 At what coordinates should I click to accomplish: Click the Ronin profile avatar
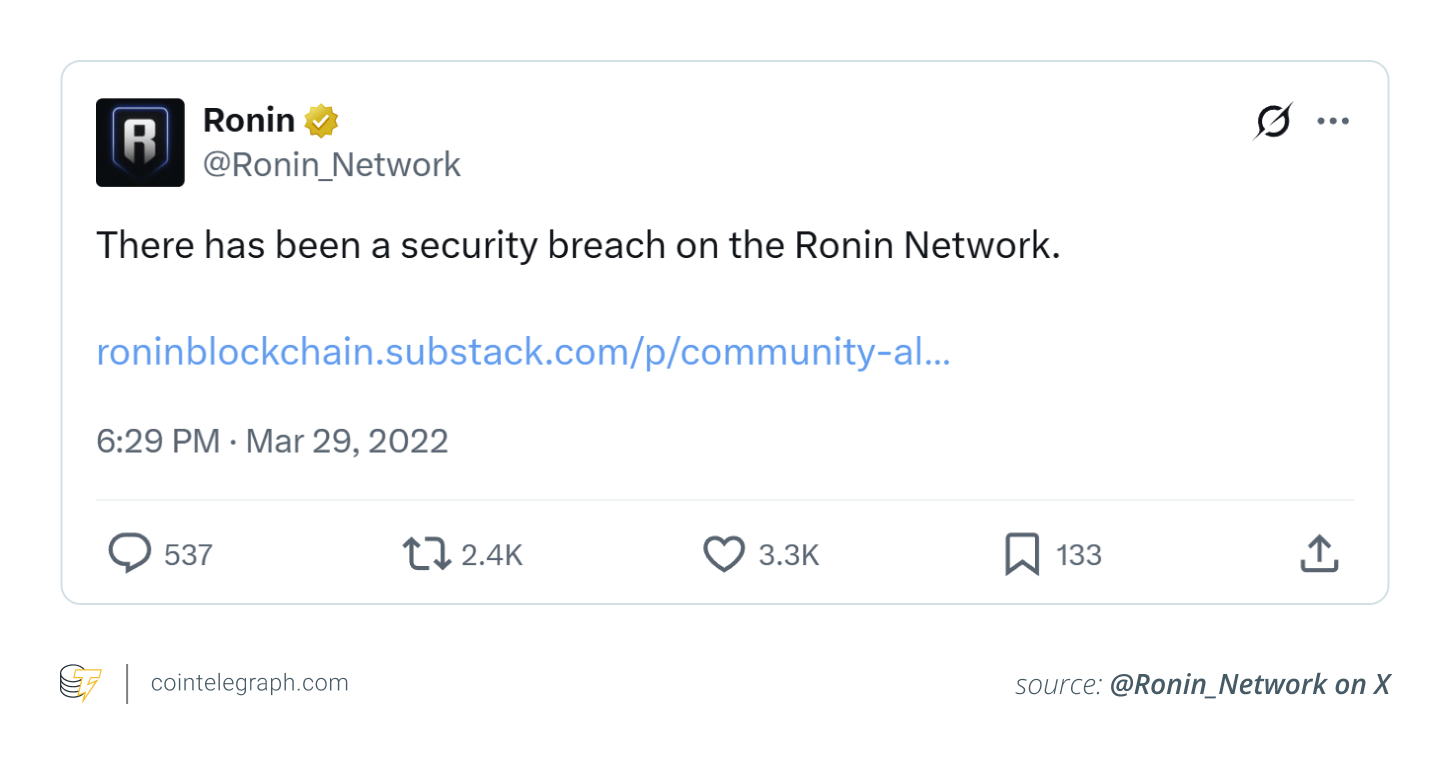point(140,142)
